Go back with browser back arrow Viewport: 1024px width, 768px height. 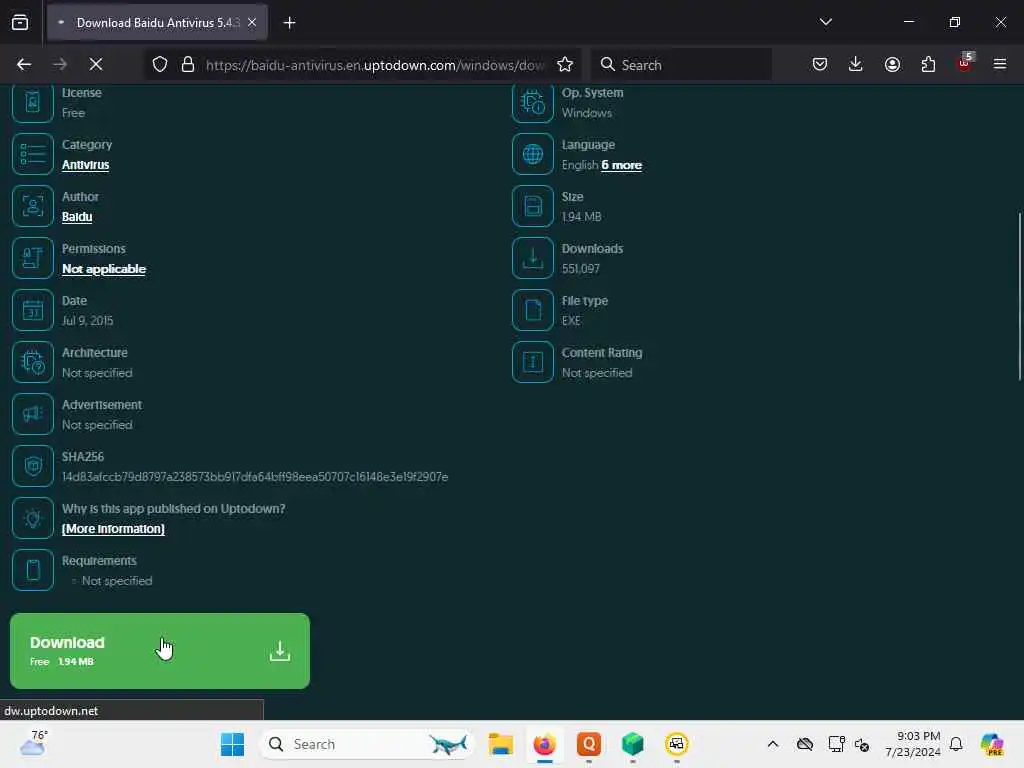(x=24, y=64)
